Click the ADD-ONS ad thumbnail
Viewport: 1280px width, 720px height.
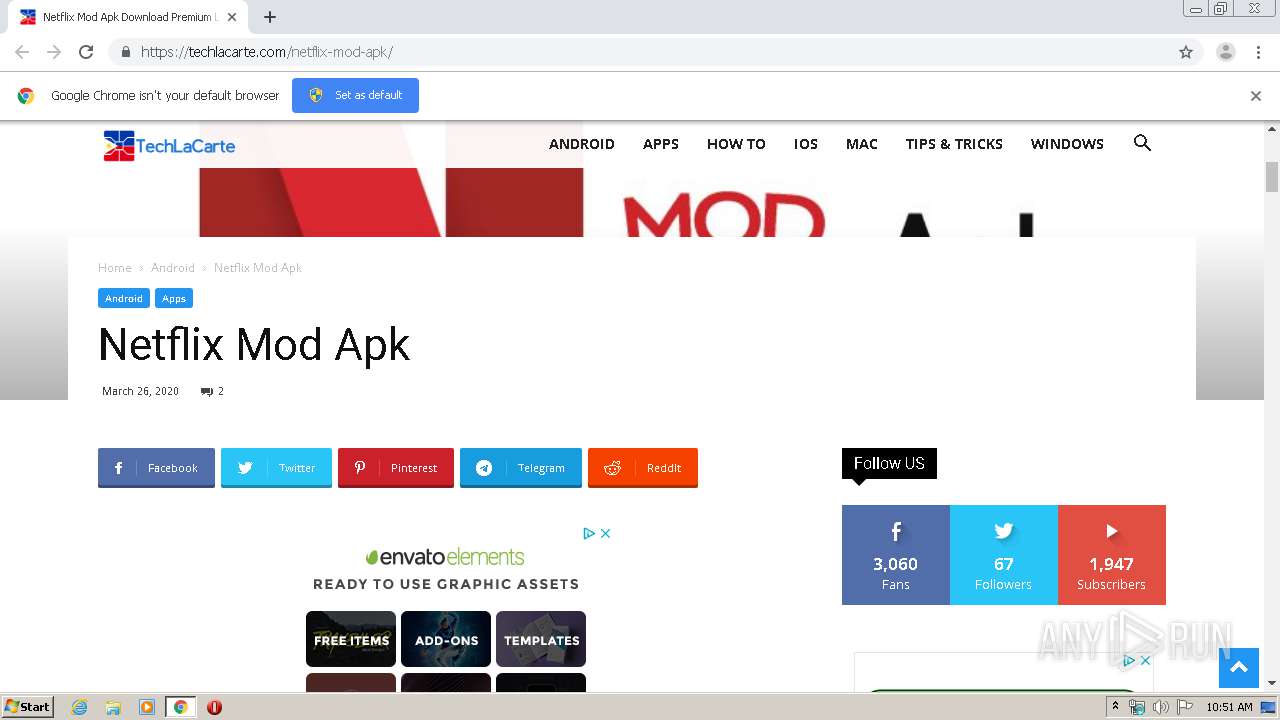point(446,639)
